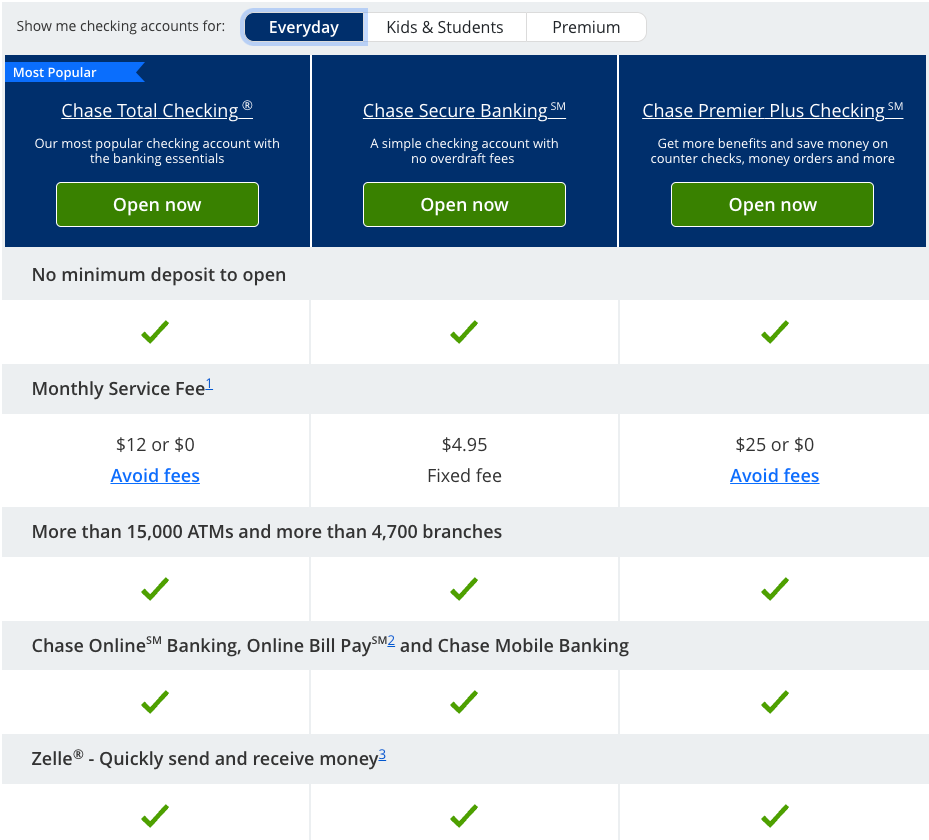Click the Monthly Service Fee heading
The width and height of the screenshot is (929, 840).
pos(118,389)
